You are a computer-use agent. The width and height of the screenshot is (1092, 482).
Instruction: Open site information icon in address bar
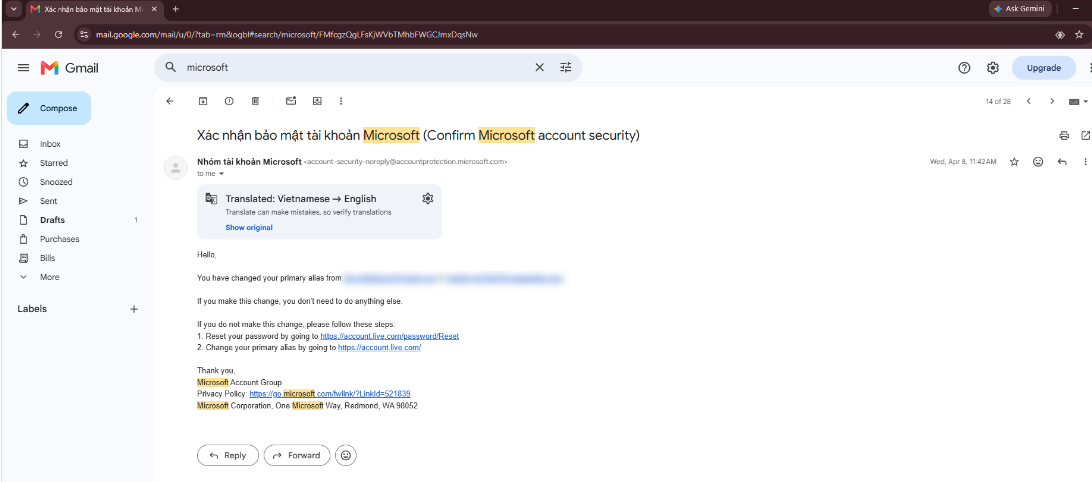[x=84, y=34]
